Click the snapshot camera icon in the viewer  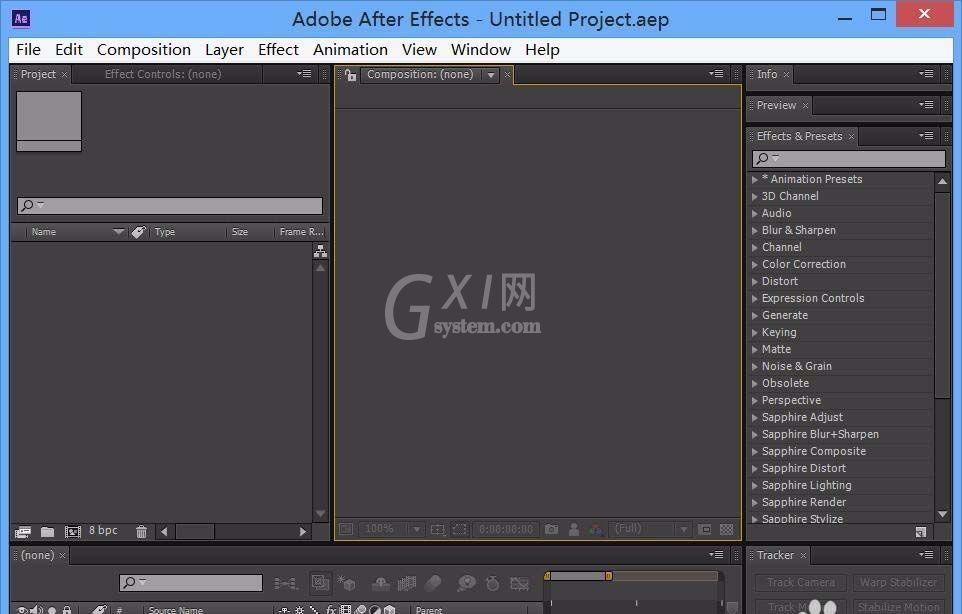point(552,529)
